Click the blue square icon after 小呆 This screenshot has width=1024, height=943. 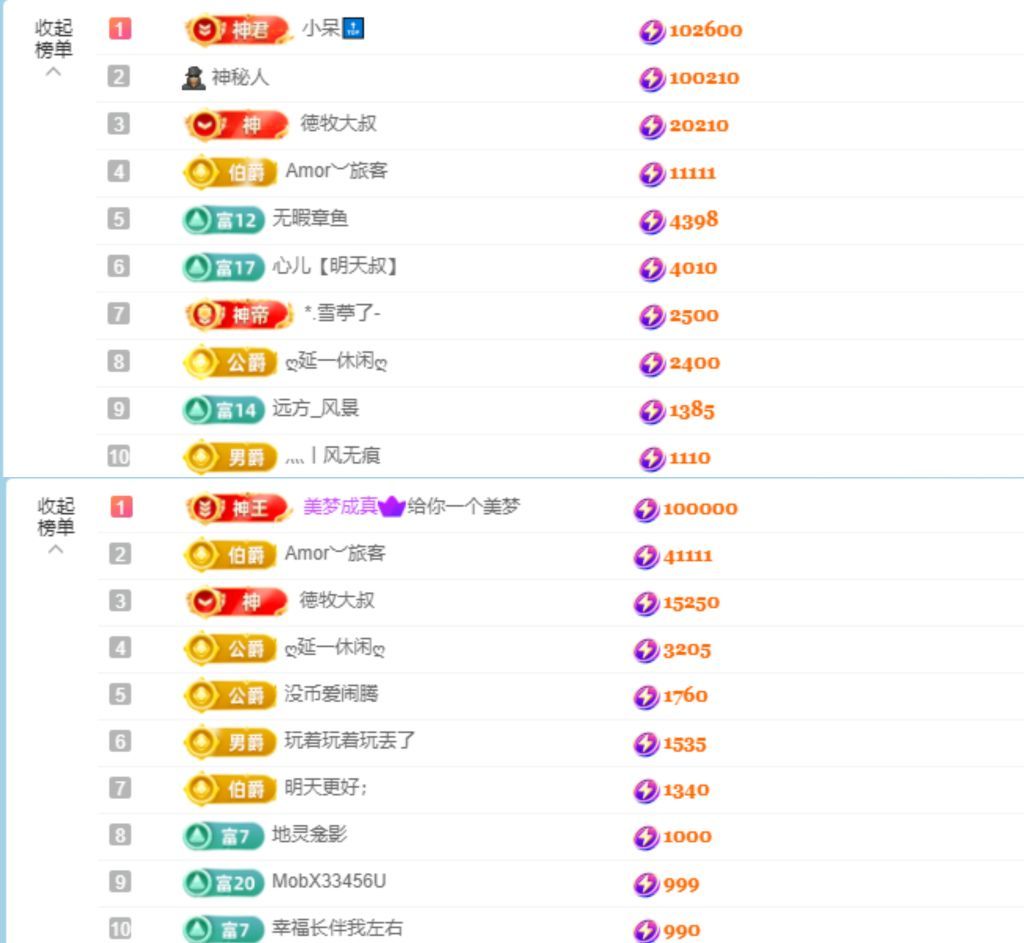coord(353,29)
